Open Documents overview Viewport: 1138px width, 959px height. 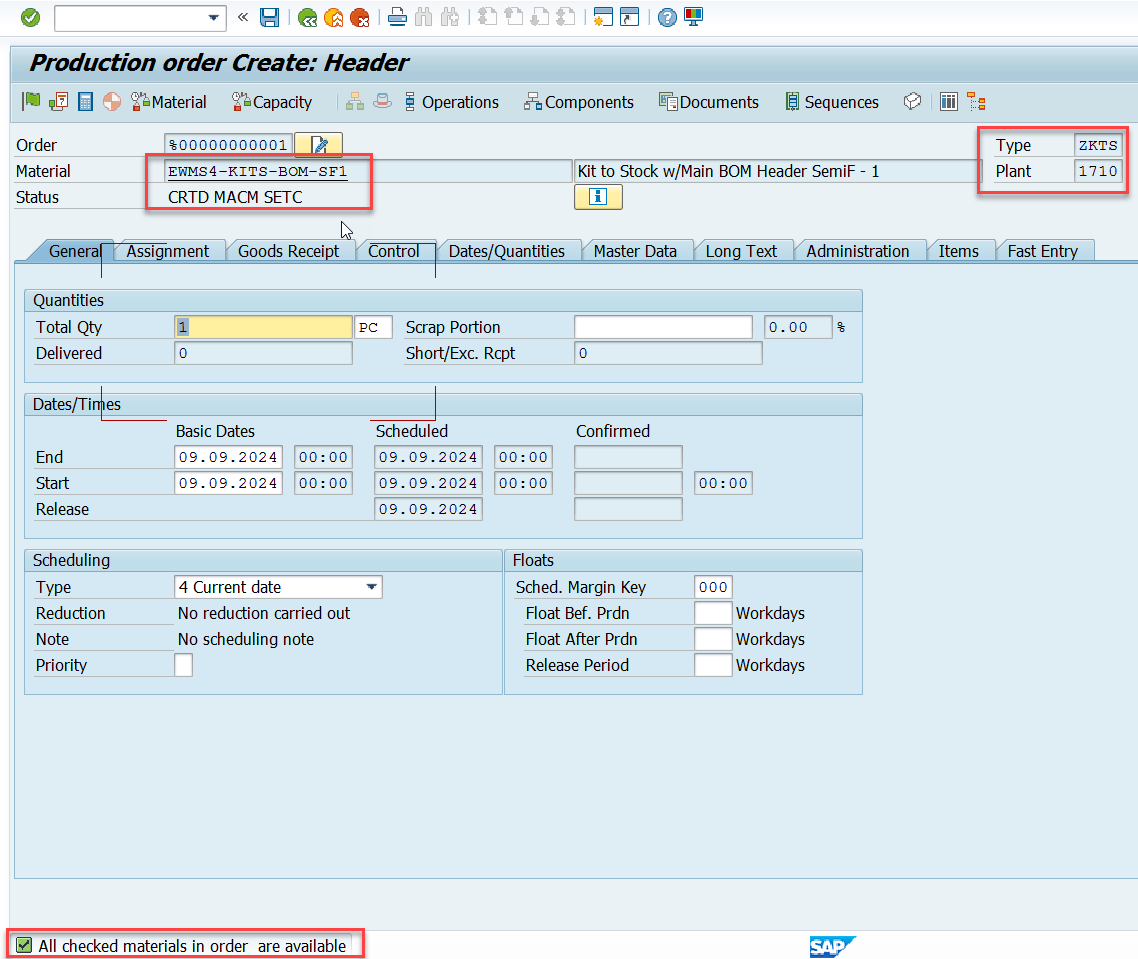click(708, 102)
